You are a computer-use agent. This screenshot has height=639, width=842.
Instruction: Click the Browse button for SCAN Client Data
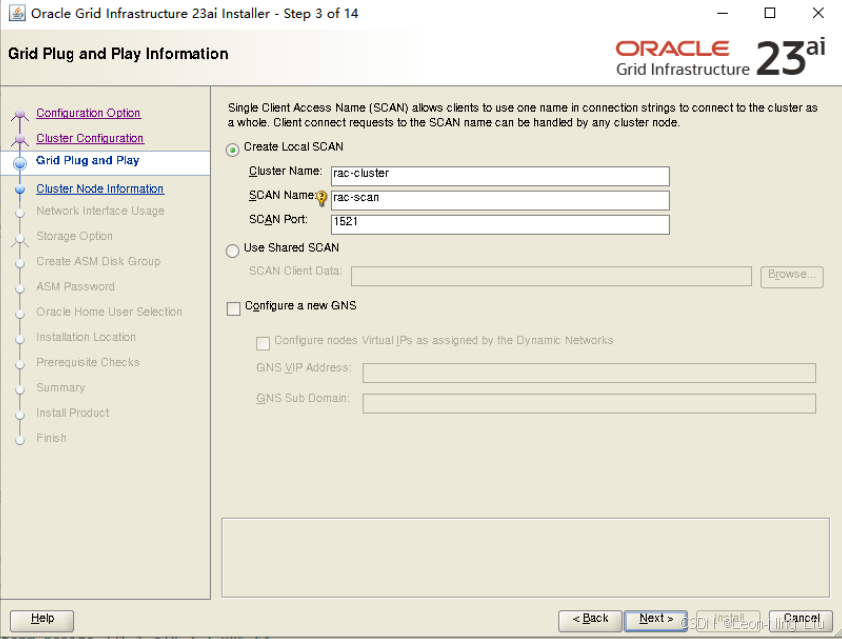pyautogui.click(x=792, y=276)
